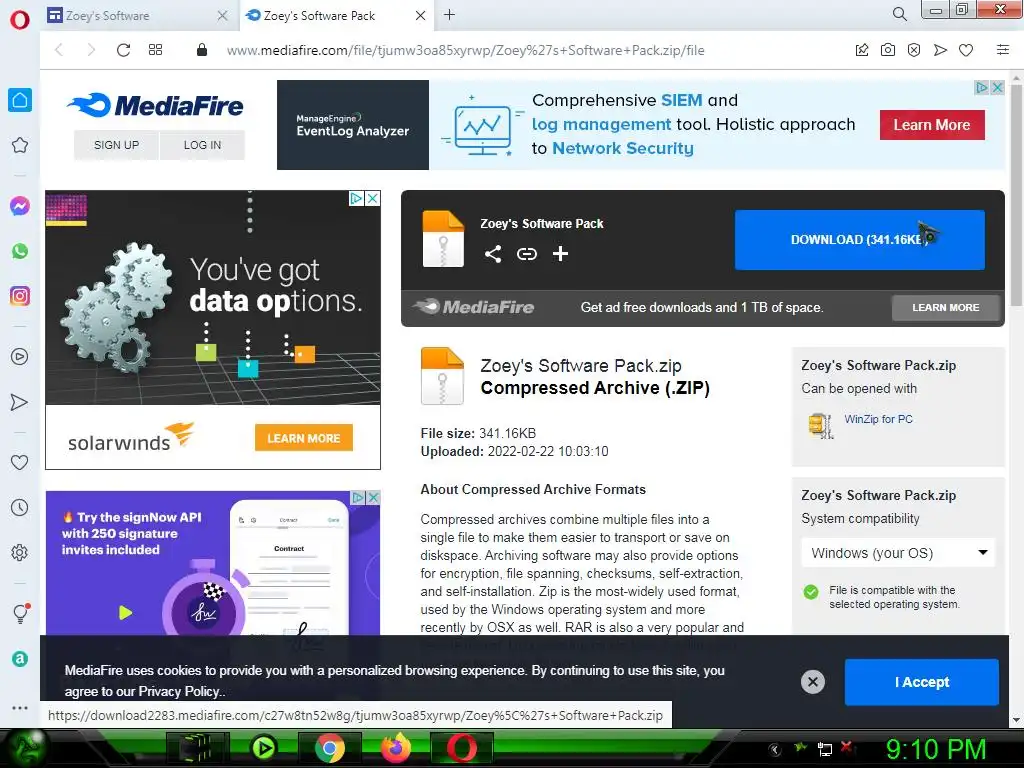Open Firefox from the taskbar
The width and height of the screenshot is (1024, 768).
(x=396, y=748)
